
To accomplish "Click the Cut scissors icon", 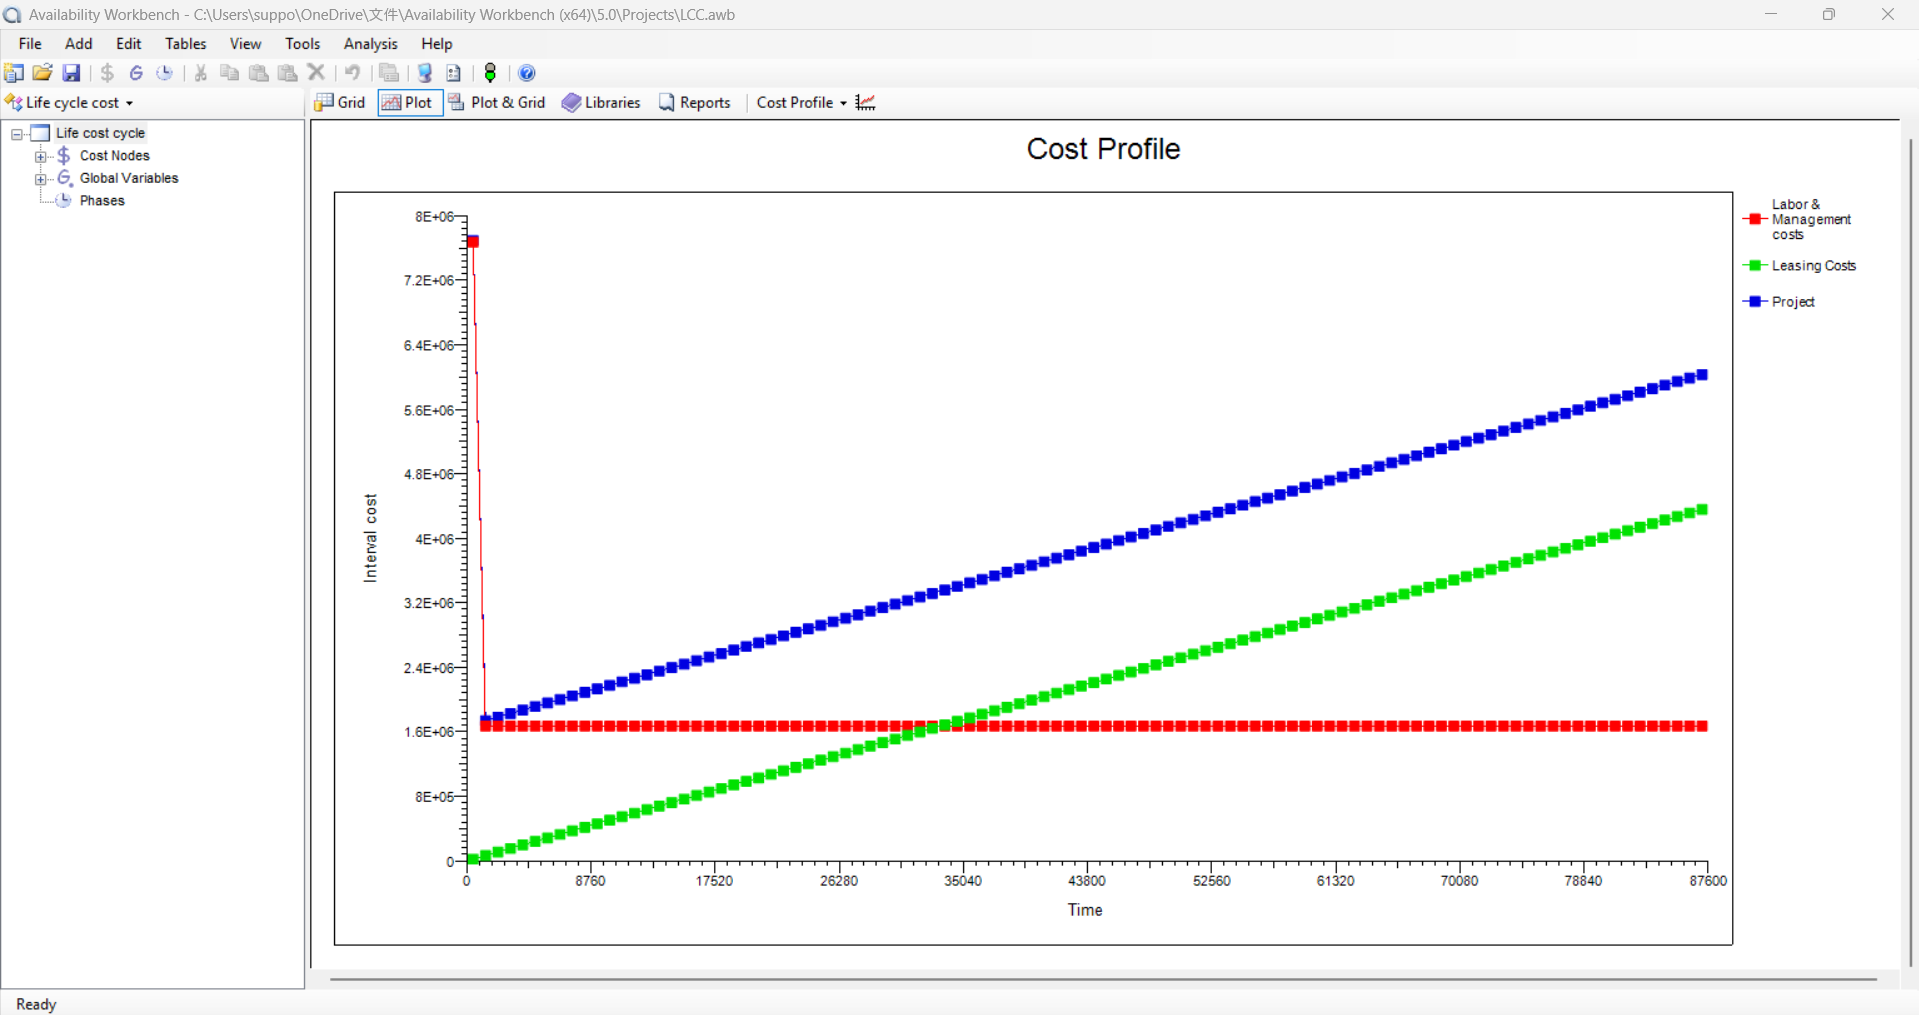I will coord(201,73).
